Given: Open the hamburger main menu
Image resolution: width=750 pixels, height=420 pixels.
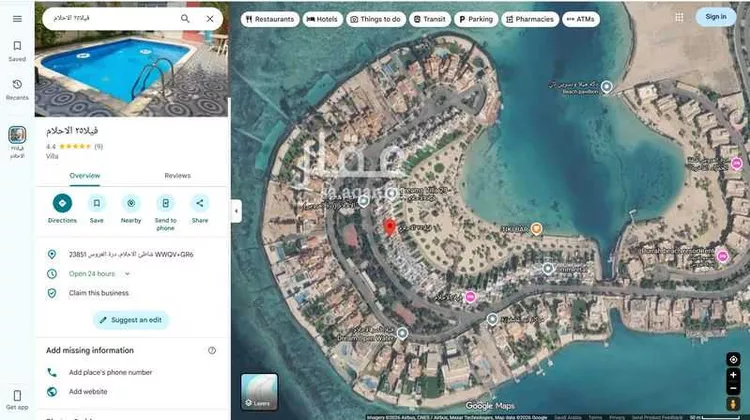Looking at the screenshot, I should [x=17, y=19].
